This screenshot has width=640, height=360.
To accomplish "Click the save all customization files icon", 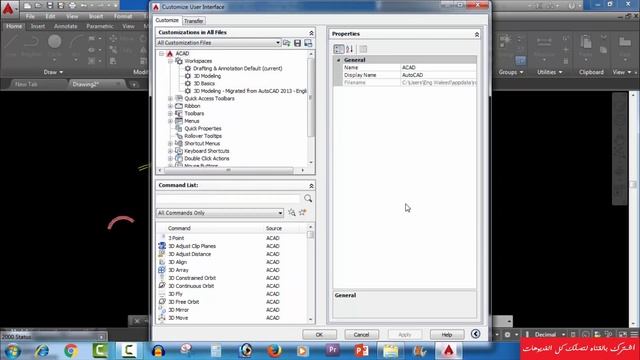I will (x=298, y=43).
